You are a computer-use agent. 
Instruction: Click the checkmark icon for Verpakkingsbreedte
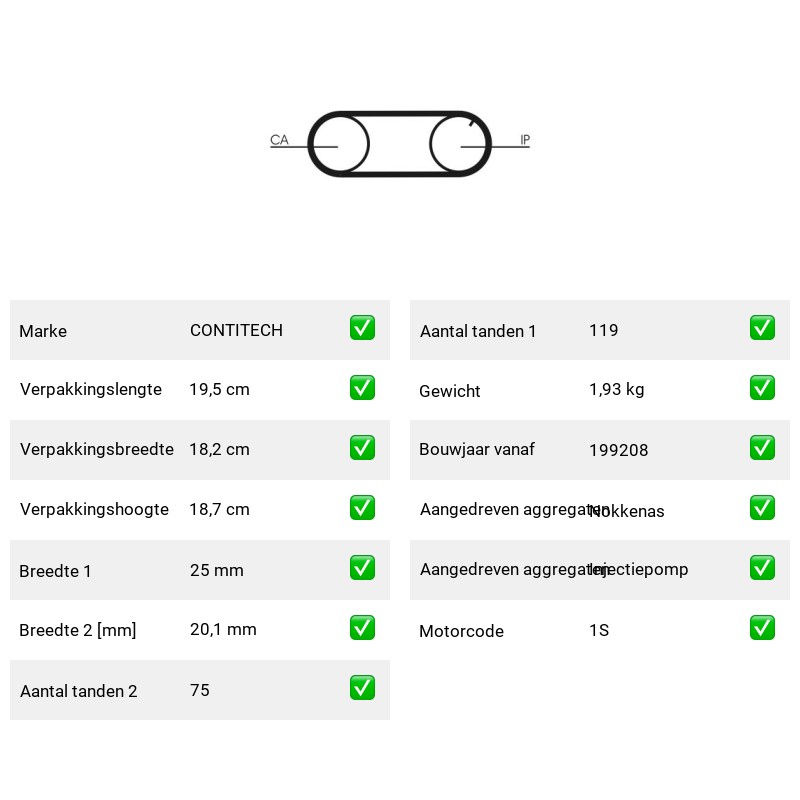pyautogui.click(x=362, y=447)
